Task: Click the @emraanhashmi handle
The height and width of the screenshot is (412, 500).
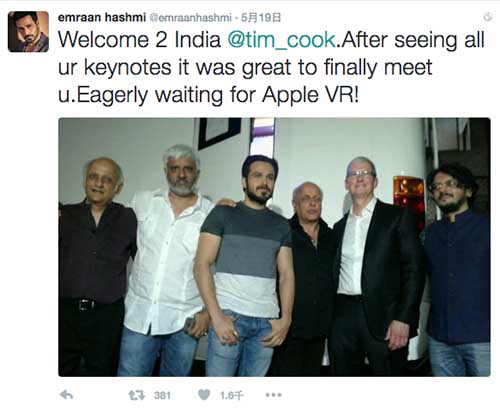Action: click(190, 17)
